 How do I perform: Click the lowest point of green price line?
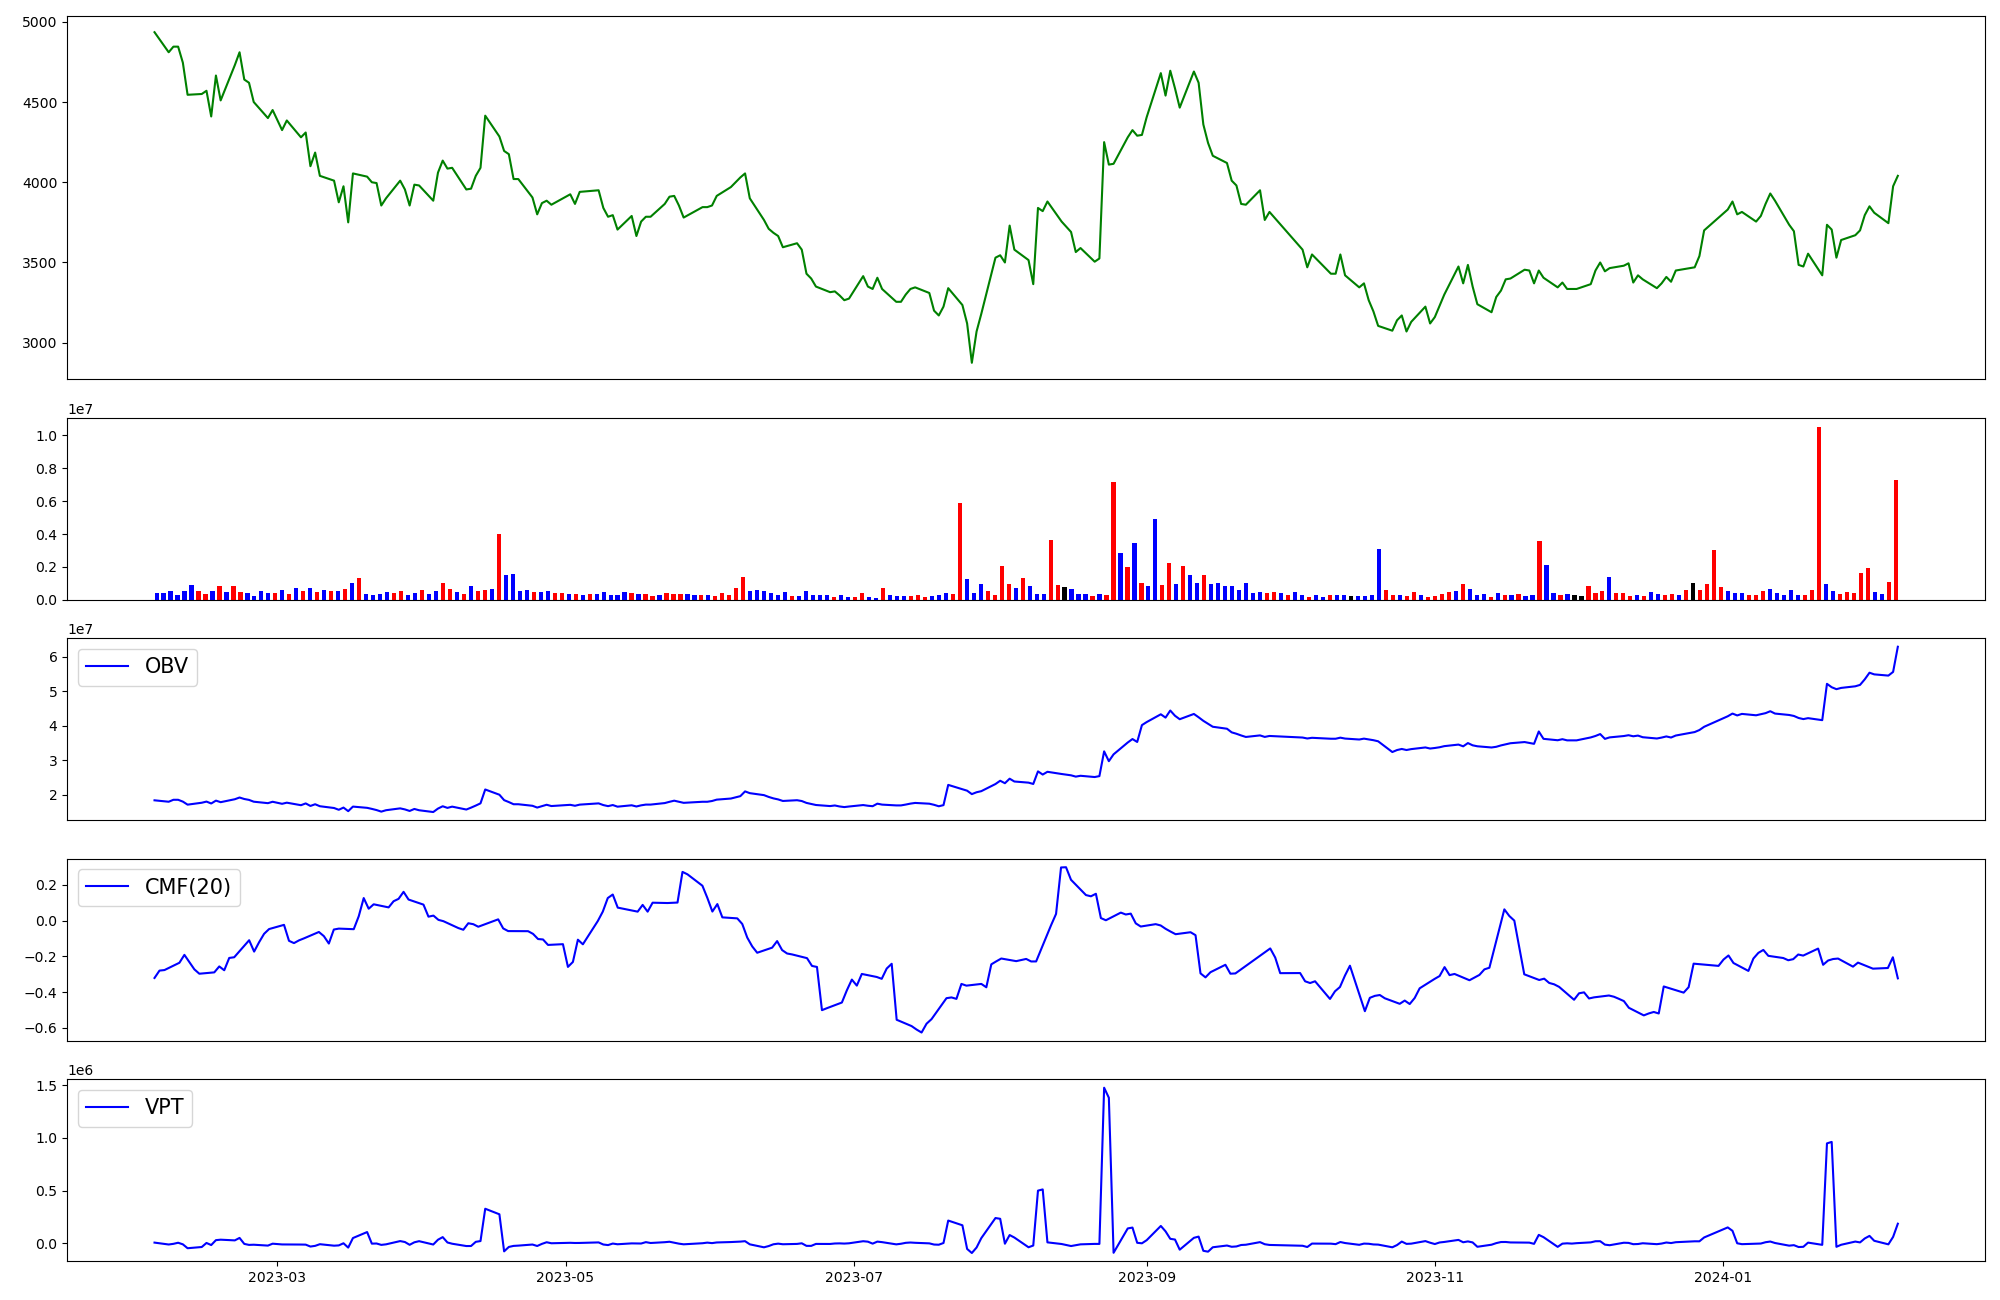click(972, 362)
